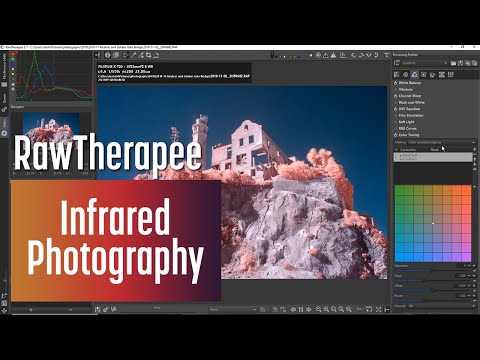The width and height of the screenshot is (480, 360).
Task: Adjust the Saturation slider
Action: 433,270
